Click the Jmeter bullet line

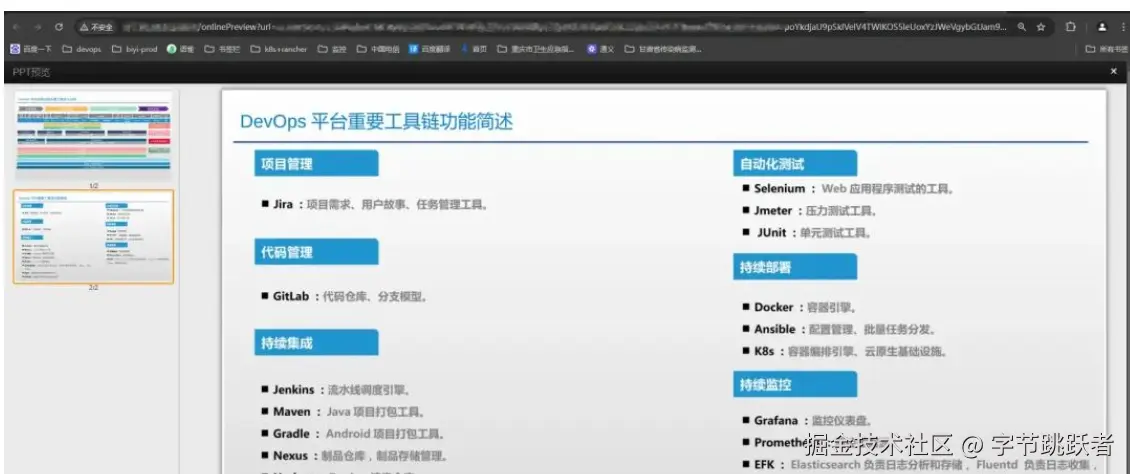(809, 211)
